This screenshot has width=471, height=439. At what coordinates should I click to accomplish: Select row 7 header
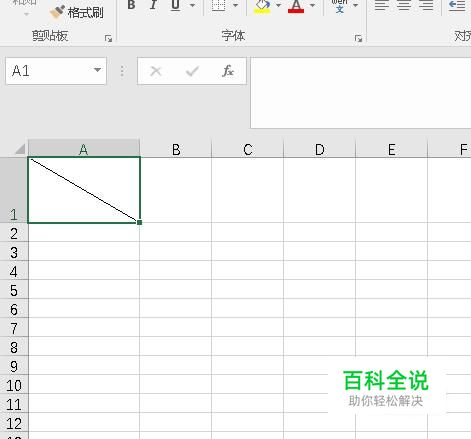tap(14, 328)
